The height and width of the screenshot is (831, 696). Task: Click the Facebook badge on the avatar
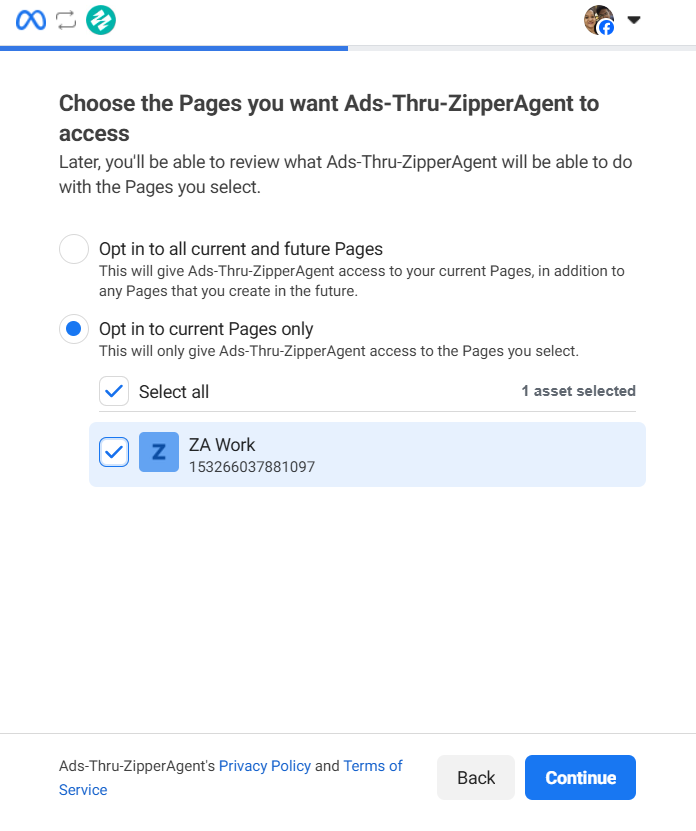606,28
